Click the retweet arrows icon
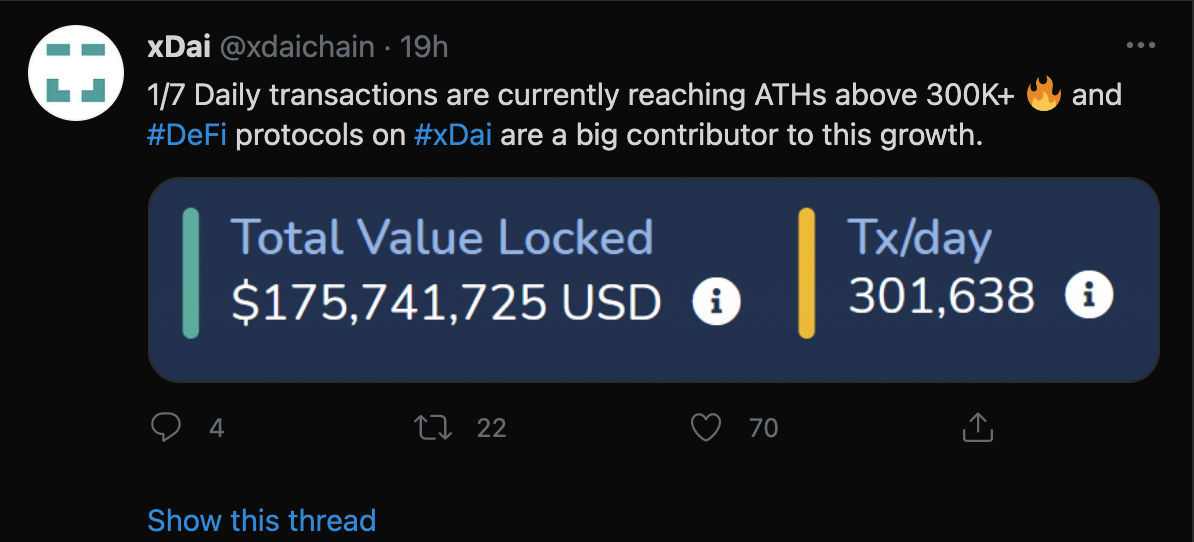The image size is (1194, 542). 433,428
